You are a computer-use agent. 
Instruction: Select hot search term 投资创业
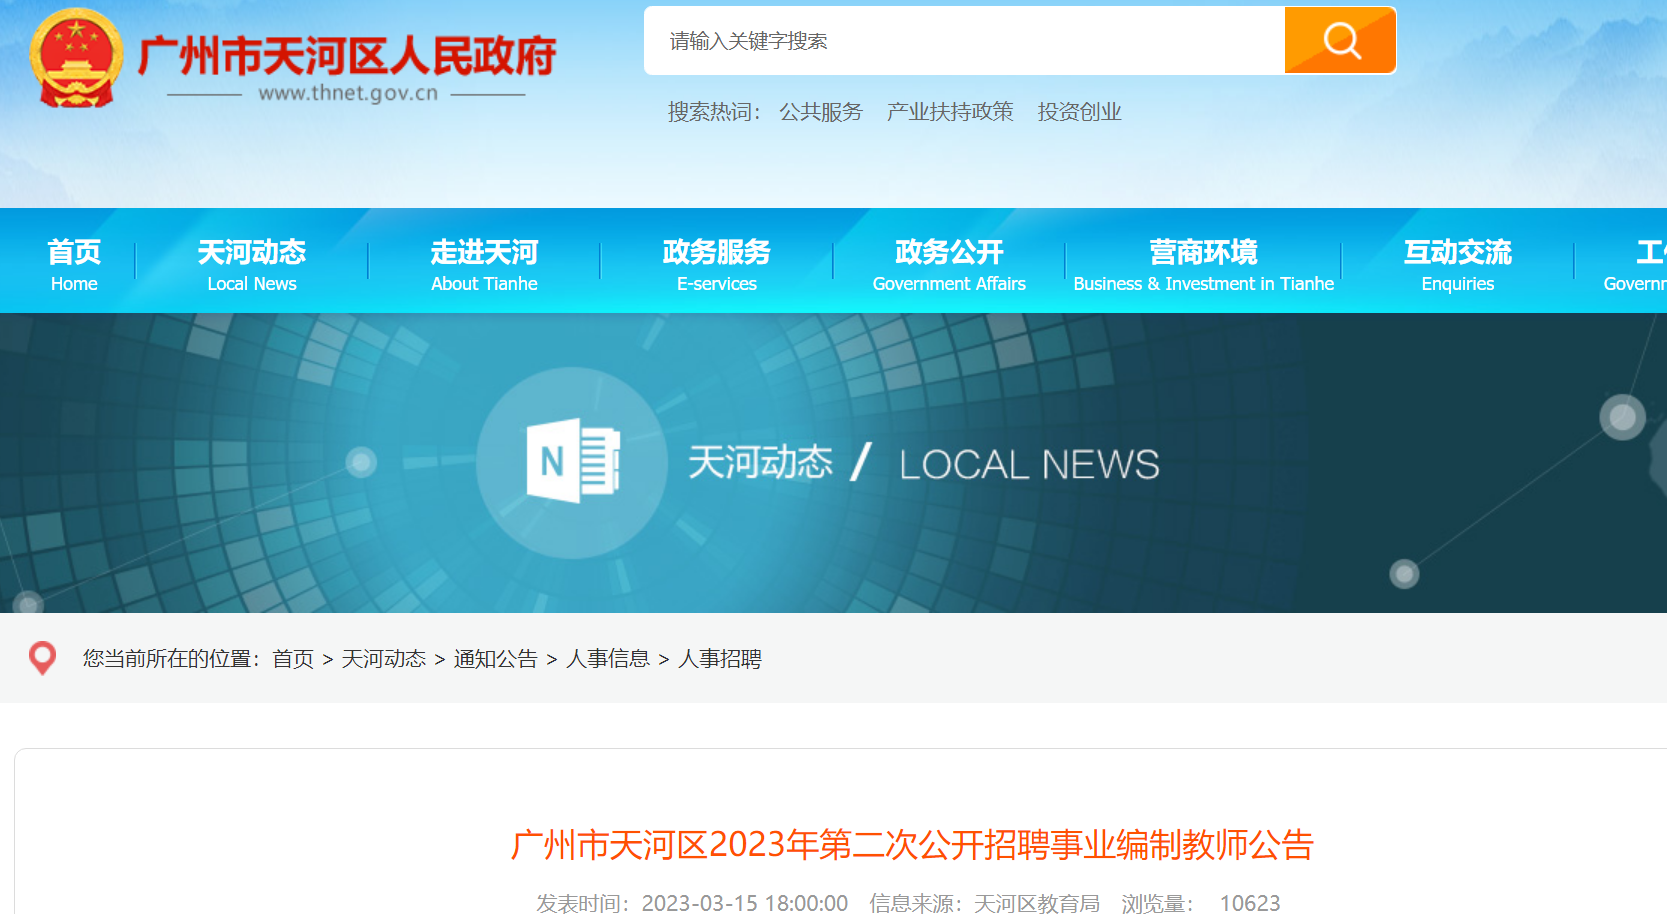1080,112
